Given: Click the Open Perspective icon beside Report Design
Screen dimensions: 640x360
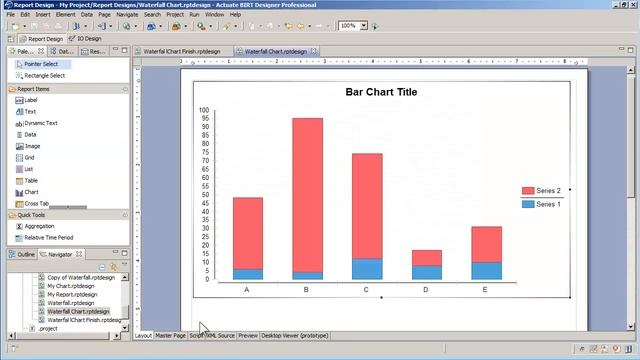Looking at the screenshot, I should click(x=11, y=39).
